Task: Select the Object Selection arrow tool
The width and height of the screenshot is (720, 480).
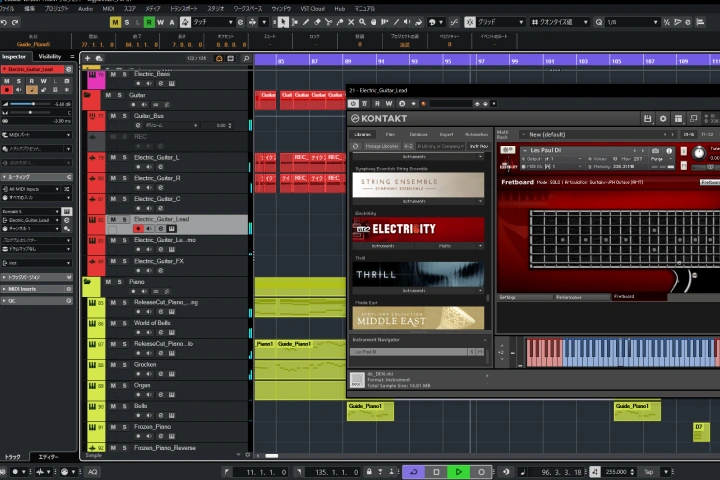Action: point(283,22)
